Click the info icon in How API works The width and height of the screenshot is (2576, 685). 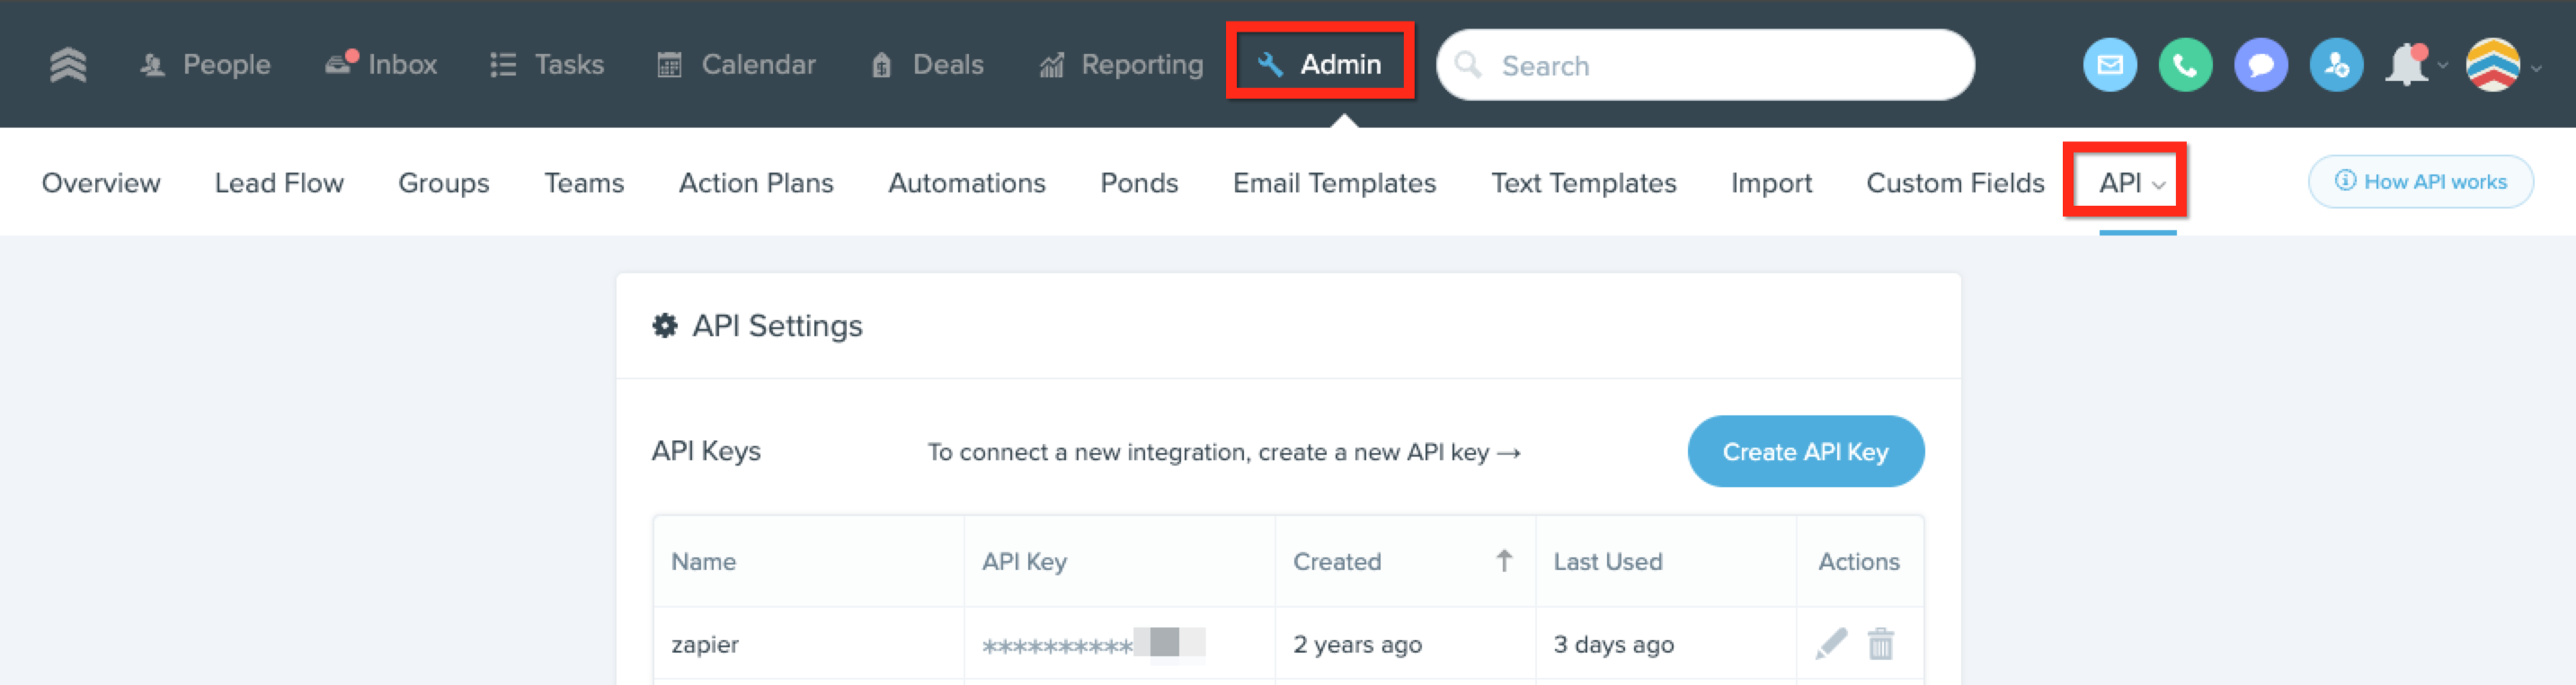coord(2345,181)
